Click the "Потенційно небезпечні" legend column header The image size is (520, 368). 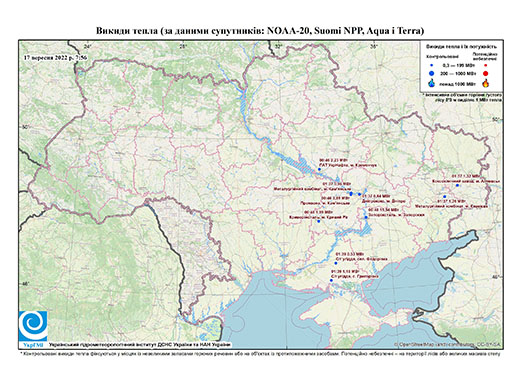point(485,56)
